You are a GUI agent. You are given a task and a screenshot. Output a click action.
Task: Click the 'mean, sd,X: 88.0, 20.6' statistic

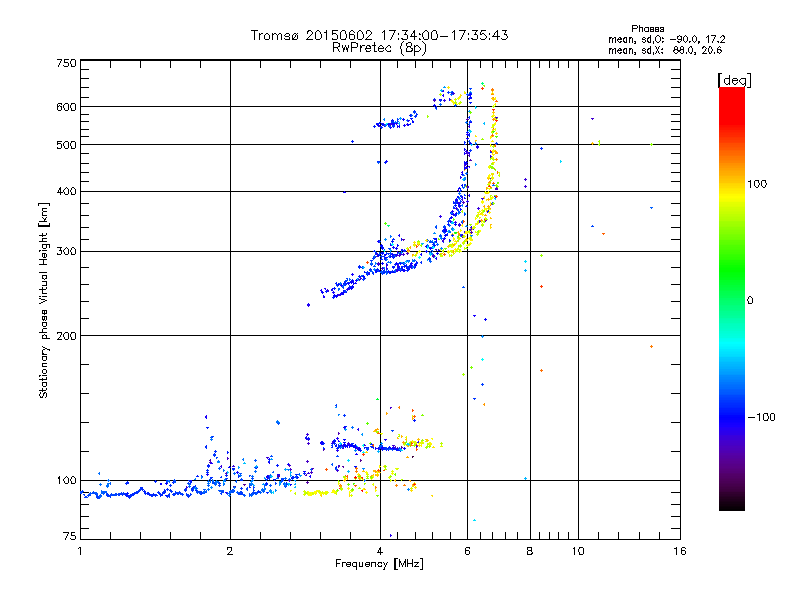pyautogui.click(x=665, y=50)
